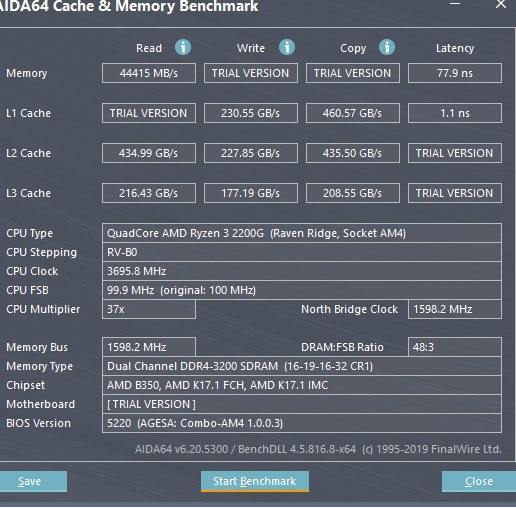
Task: Click the Copy info icon
Action: pos(387,47)
